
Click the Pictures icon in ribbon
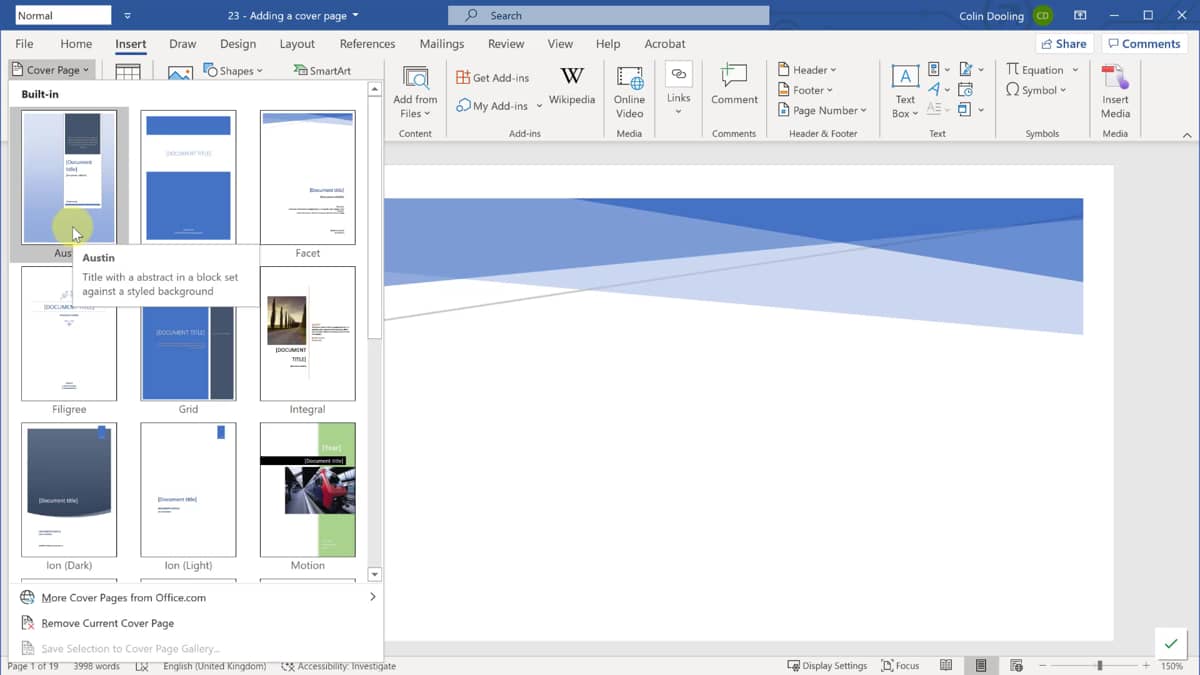(x=180, y=73)
